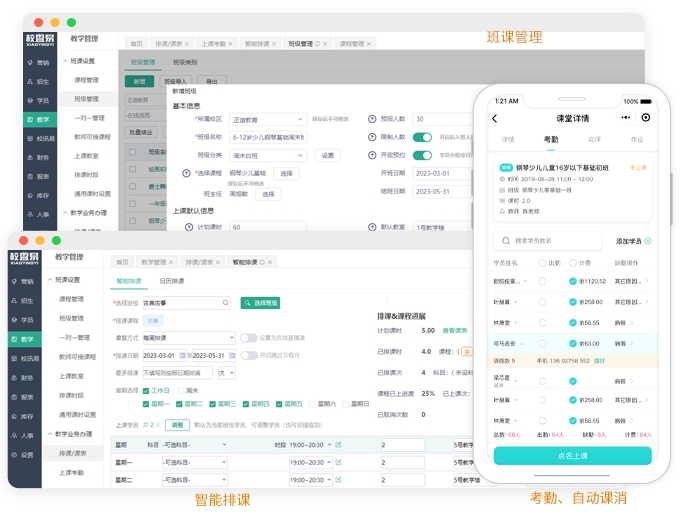This screenshot has height=518, width=689.
Task: Click the help icon beside 预招人数
Action: 372,119
